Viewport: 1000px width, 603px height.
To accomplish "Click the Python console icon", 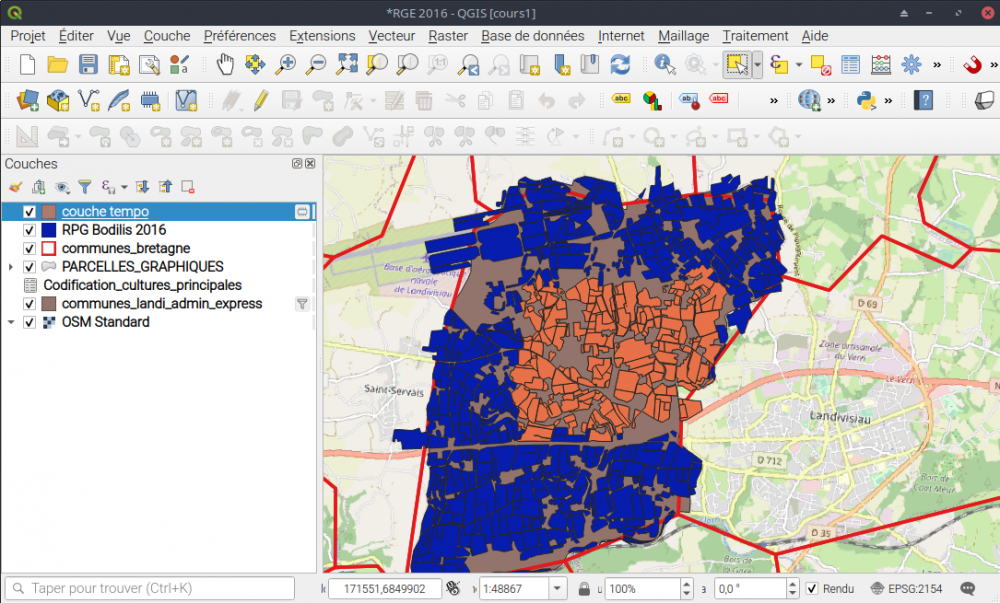I will [x=866, y=100].
